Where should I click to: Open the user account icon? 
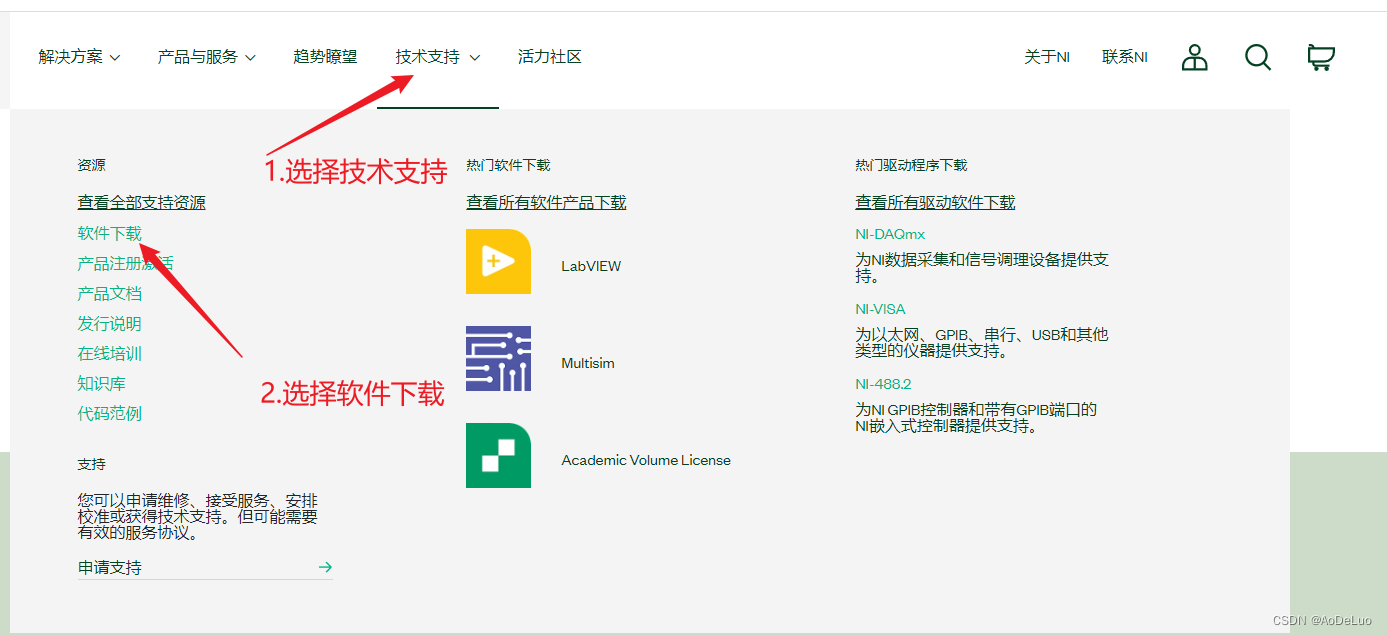(x=1194, y=57)
